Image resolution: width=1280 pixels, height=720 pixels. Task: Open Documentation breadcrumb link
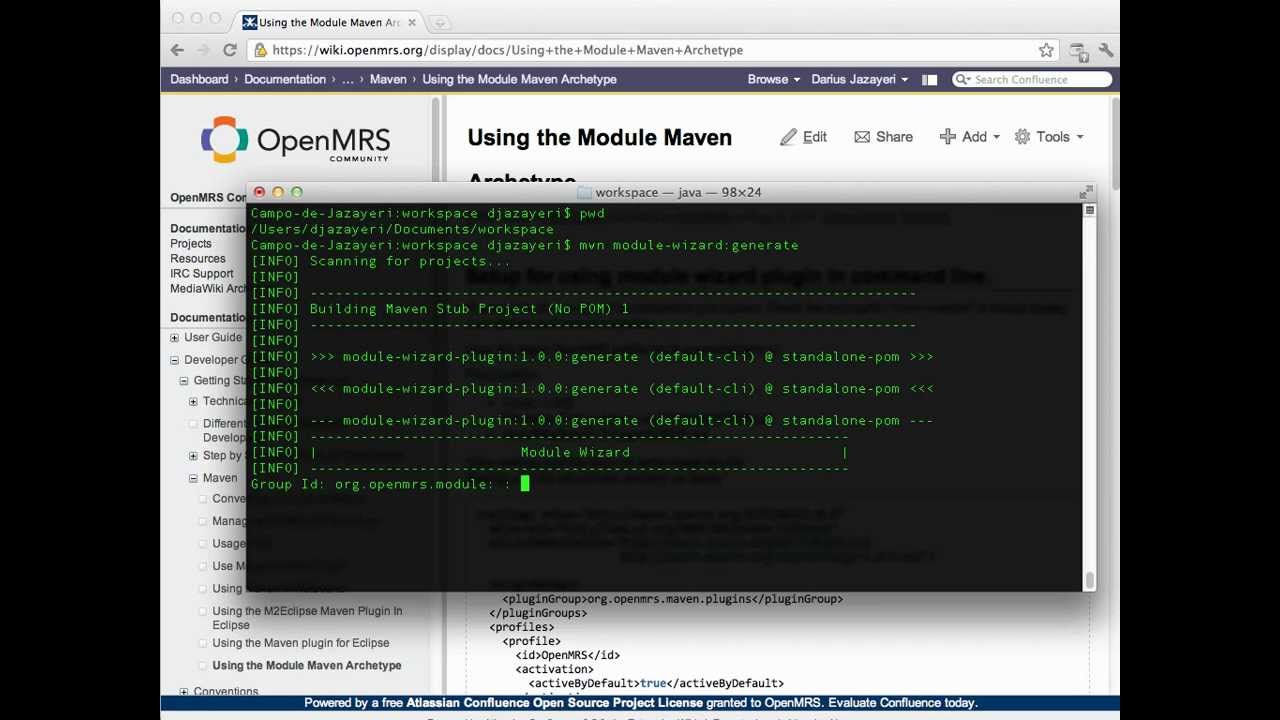(285, 79)
